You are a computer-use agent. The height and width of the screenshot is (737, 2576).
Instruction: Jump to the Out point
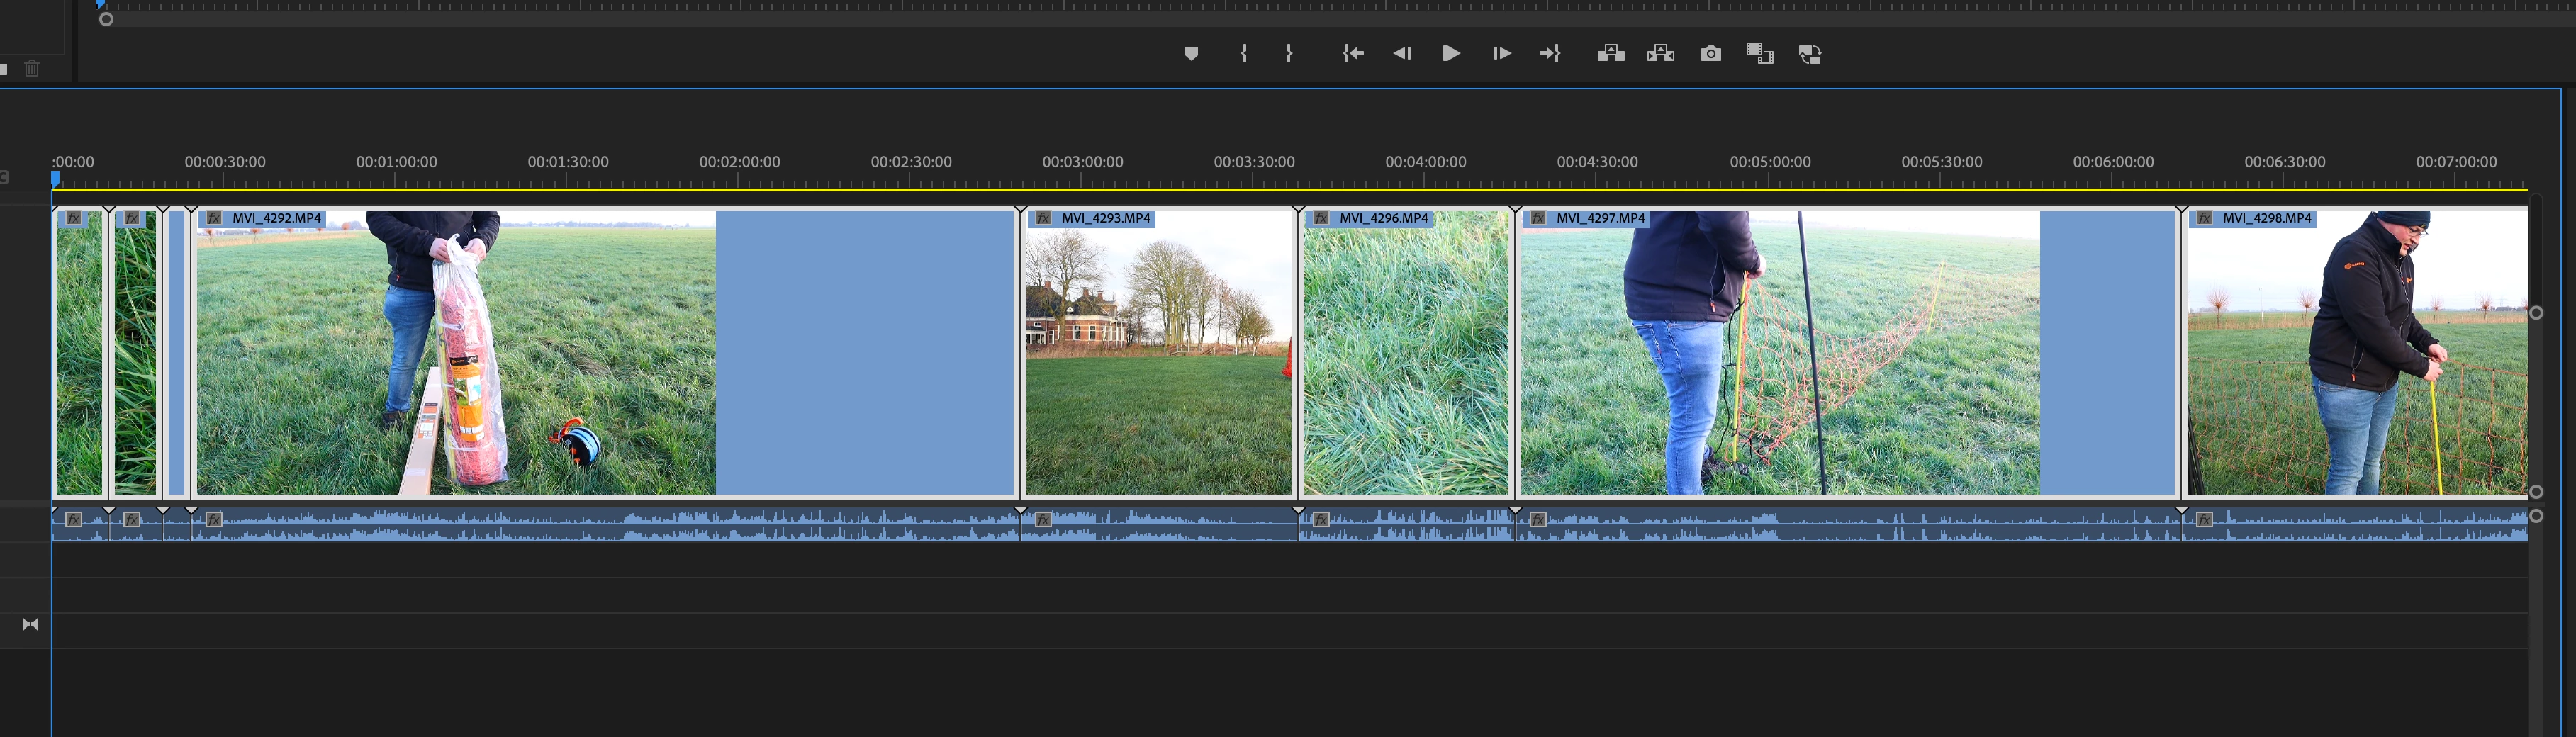tap(1550, 54)
